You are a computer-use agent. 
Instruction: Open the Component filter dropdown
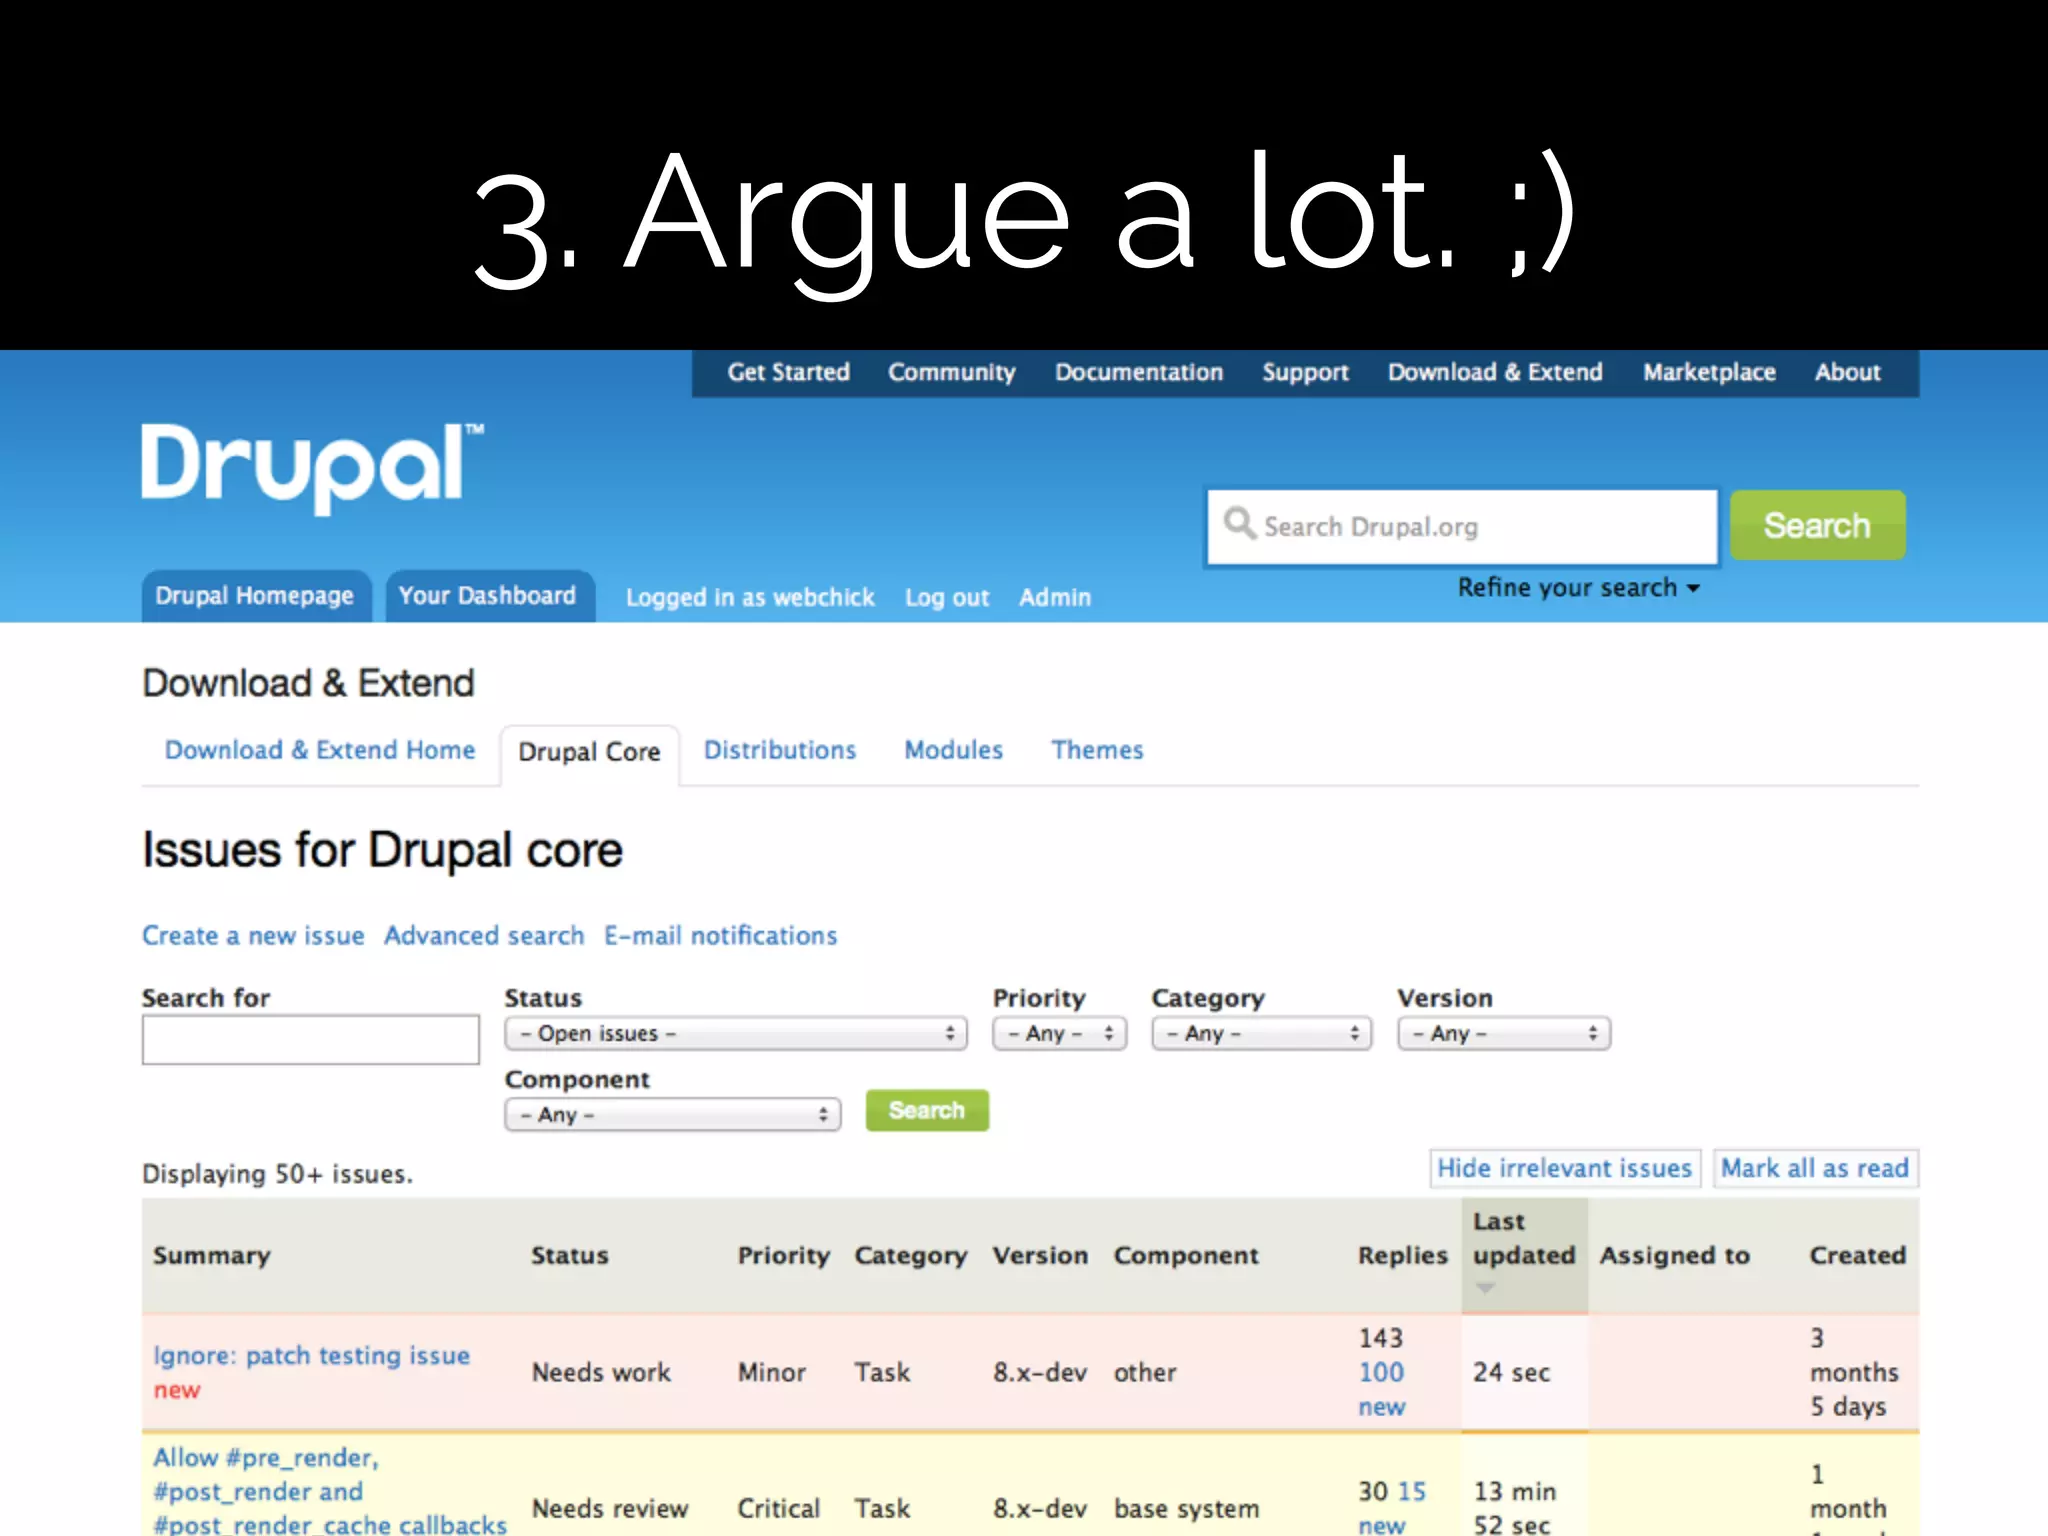[x=672, y=1115]
